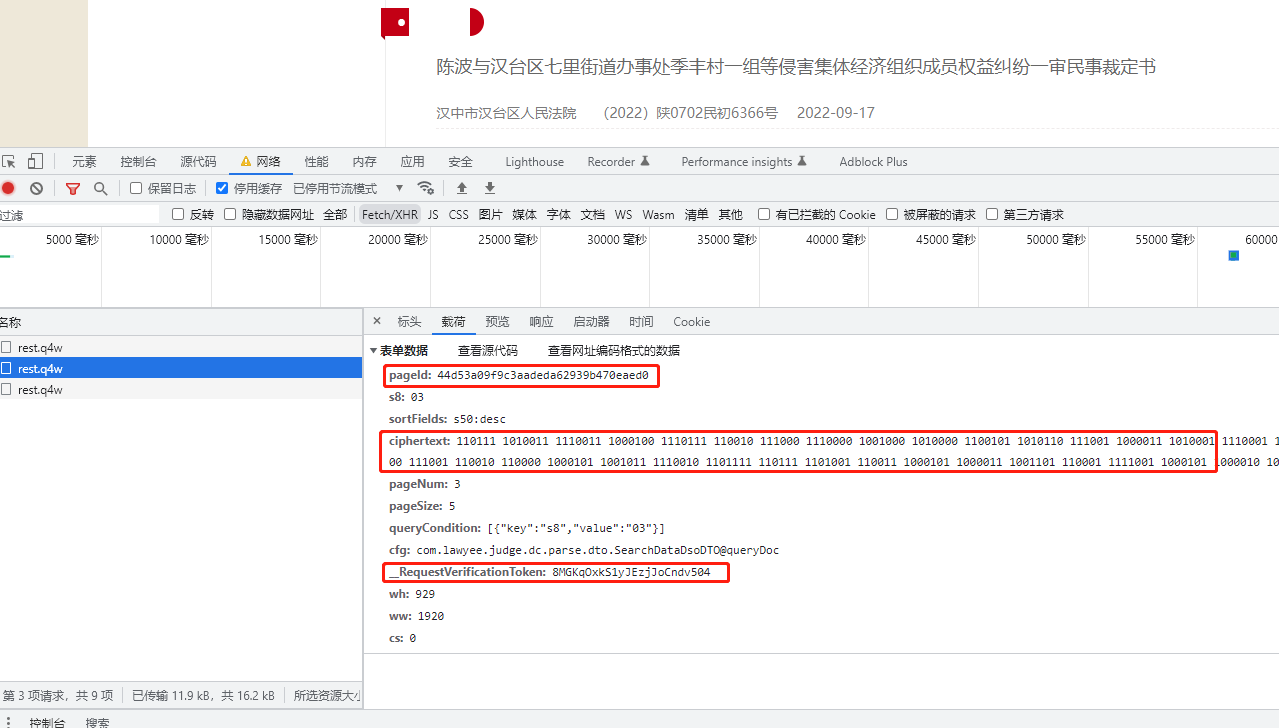Filter requests by 媒体 type

click(x=524, y=214)
